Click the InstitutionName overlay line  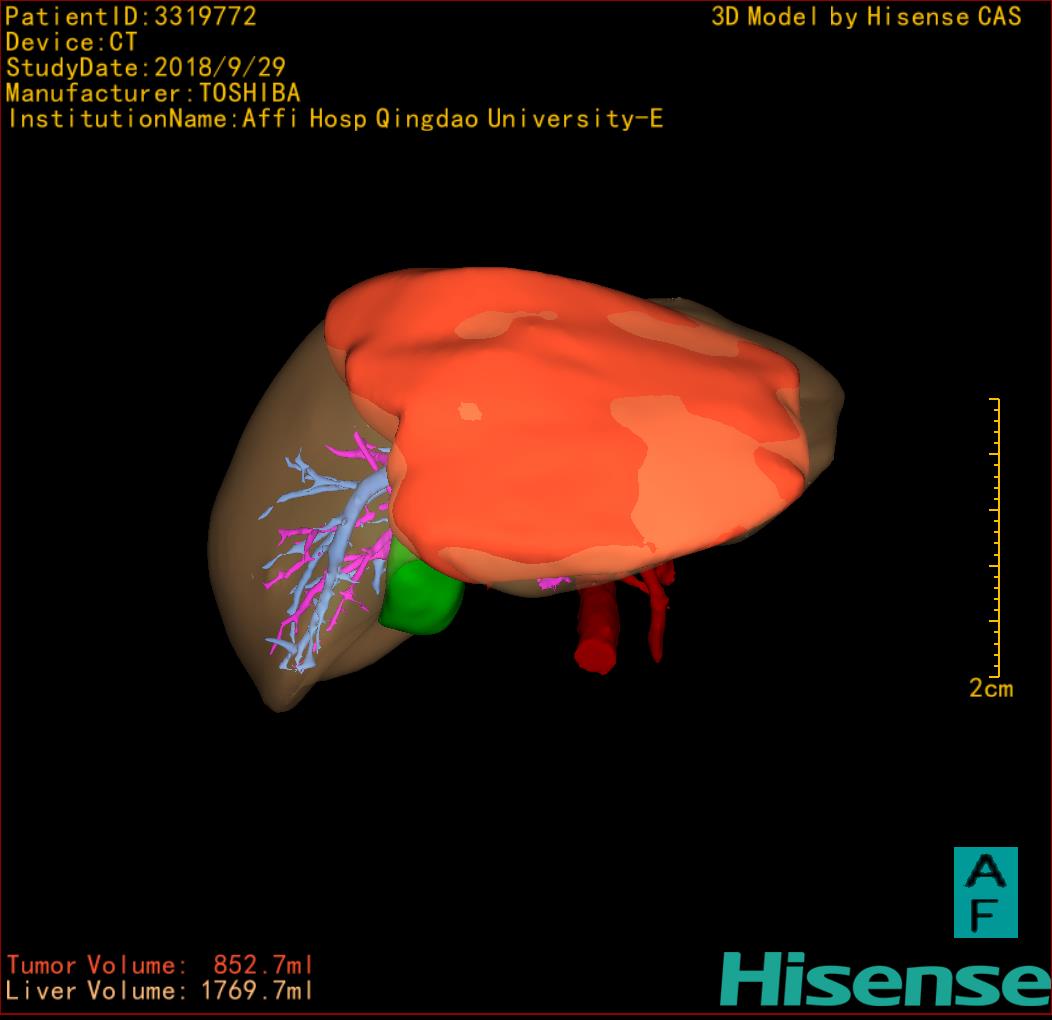(x=335, y=119)
